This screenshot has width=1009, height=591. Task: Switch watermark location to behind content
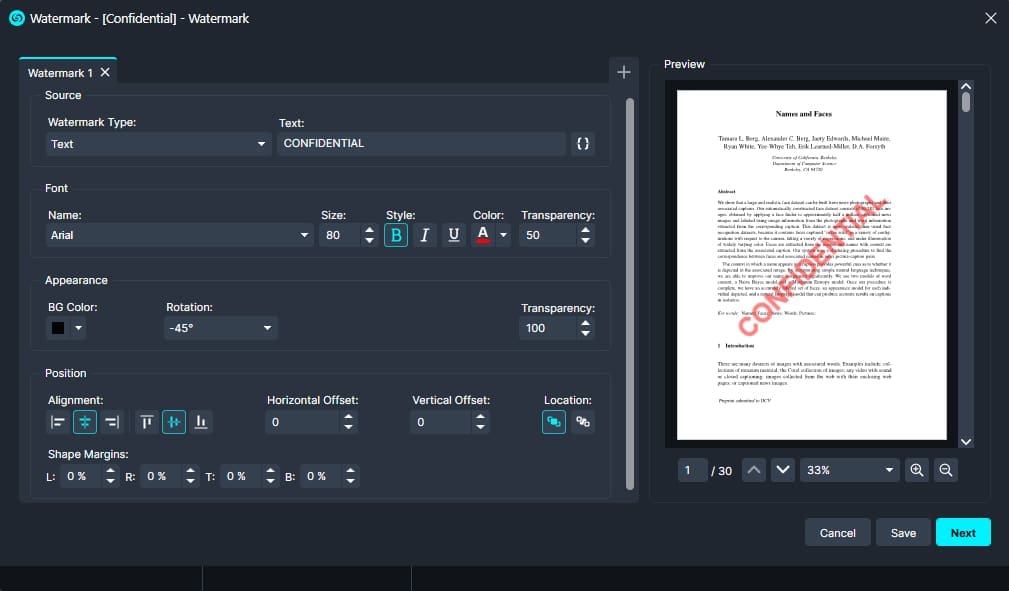click(582, 421)
